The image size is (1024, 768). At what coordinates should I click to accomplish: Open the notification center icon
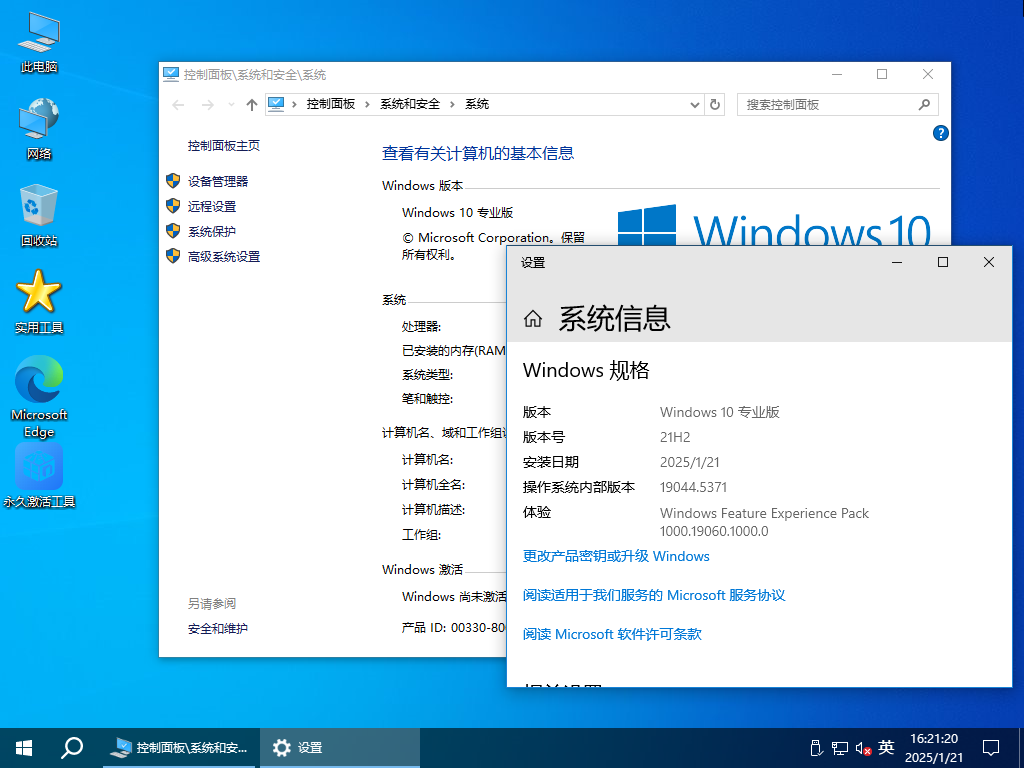(x=991, y=748)
